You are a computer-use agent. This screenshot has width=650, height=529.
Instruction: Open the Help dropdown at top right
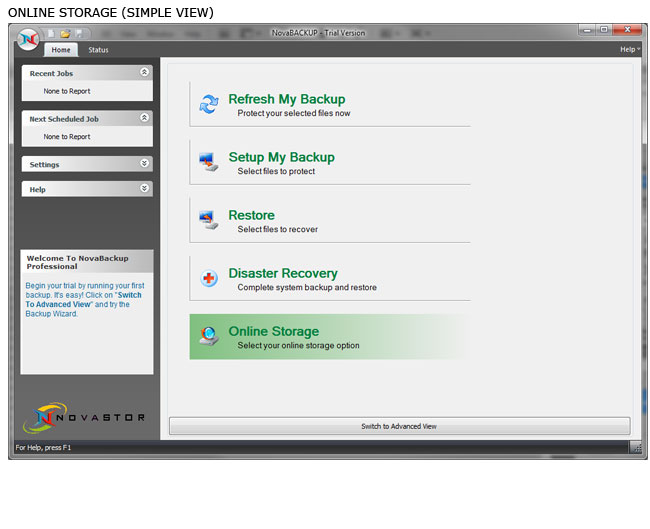(x=628, y=49)
